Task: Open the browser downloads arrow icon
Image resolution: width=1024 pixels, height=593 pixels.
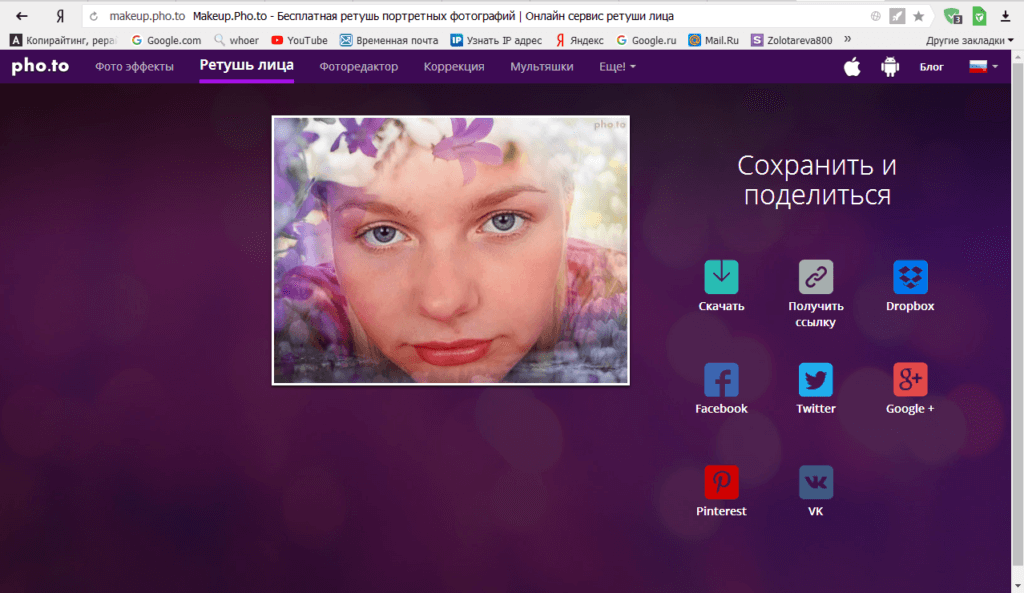Action: tap(1006, 16)
